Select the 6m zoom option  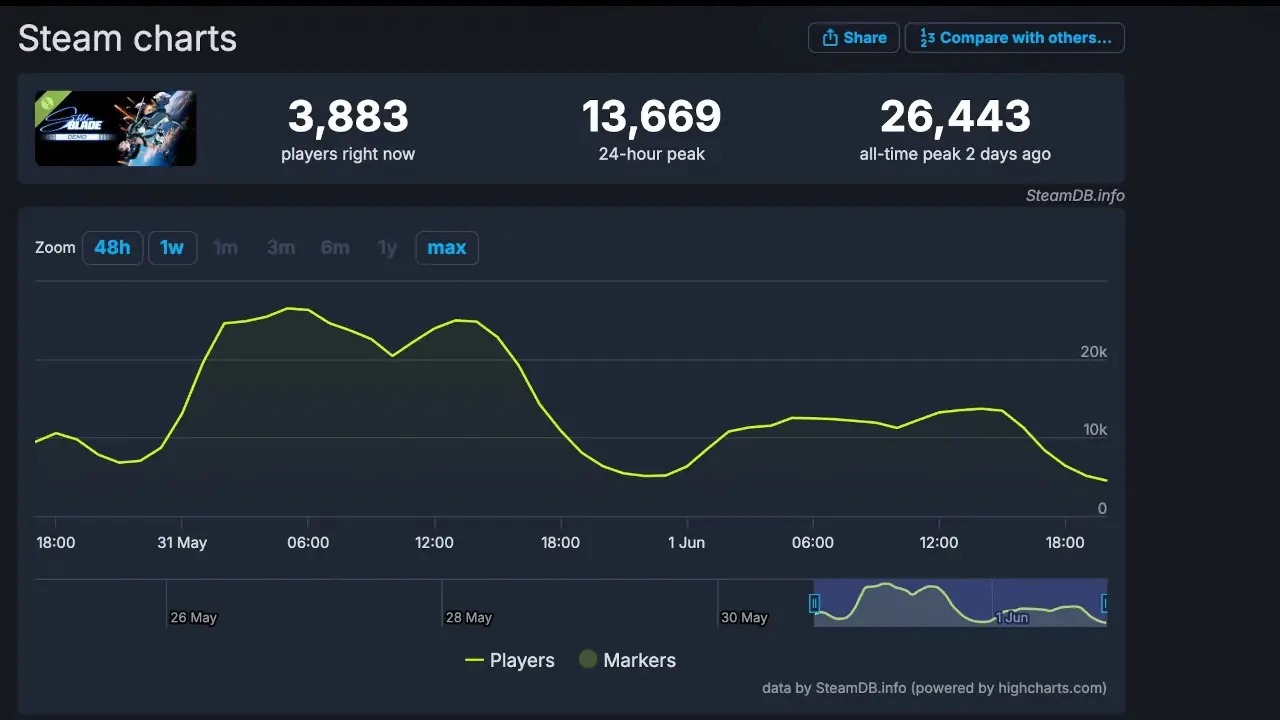tap(335, 247)
